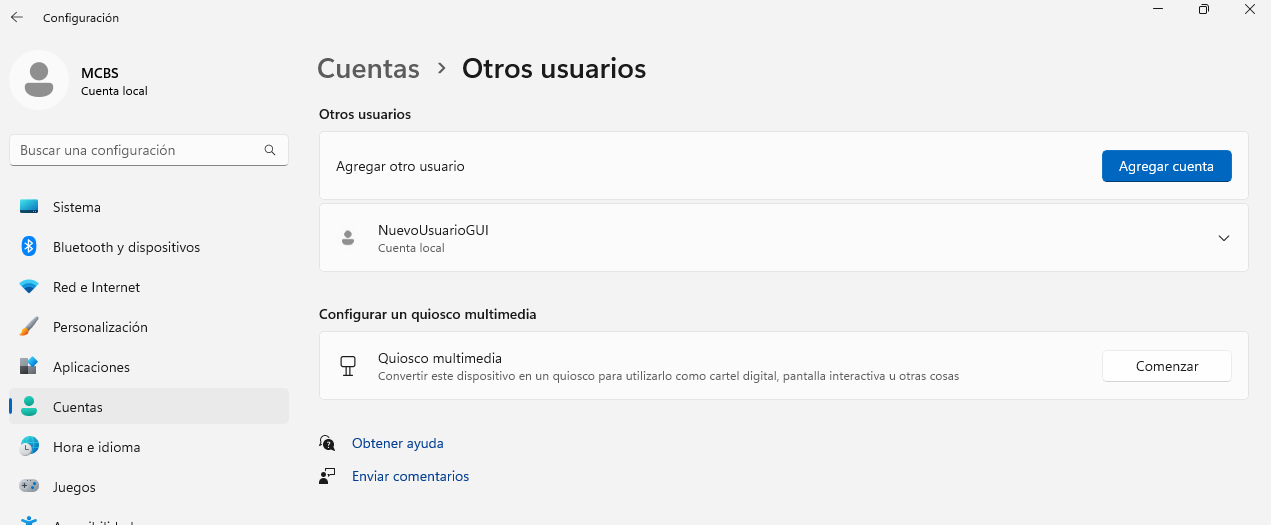Click the gamepad Juegos icon

point(29,487)
